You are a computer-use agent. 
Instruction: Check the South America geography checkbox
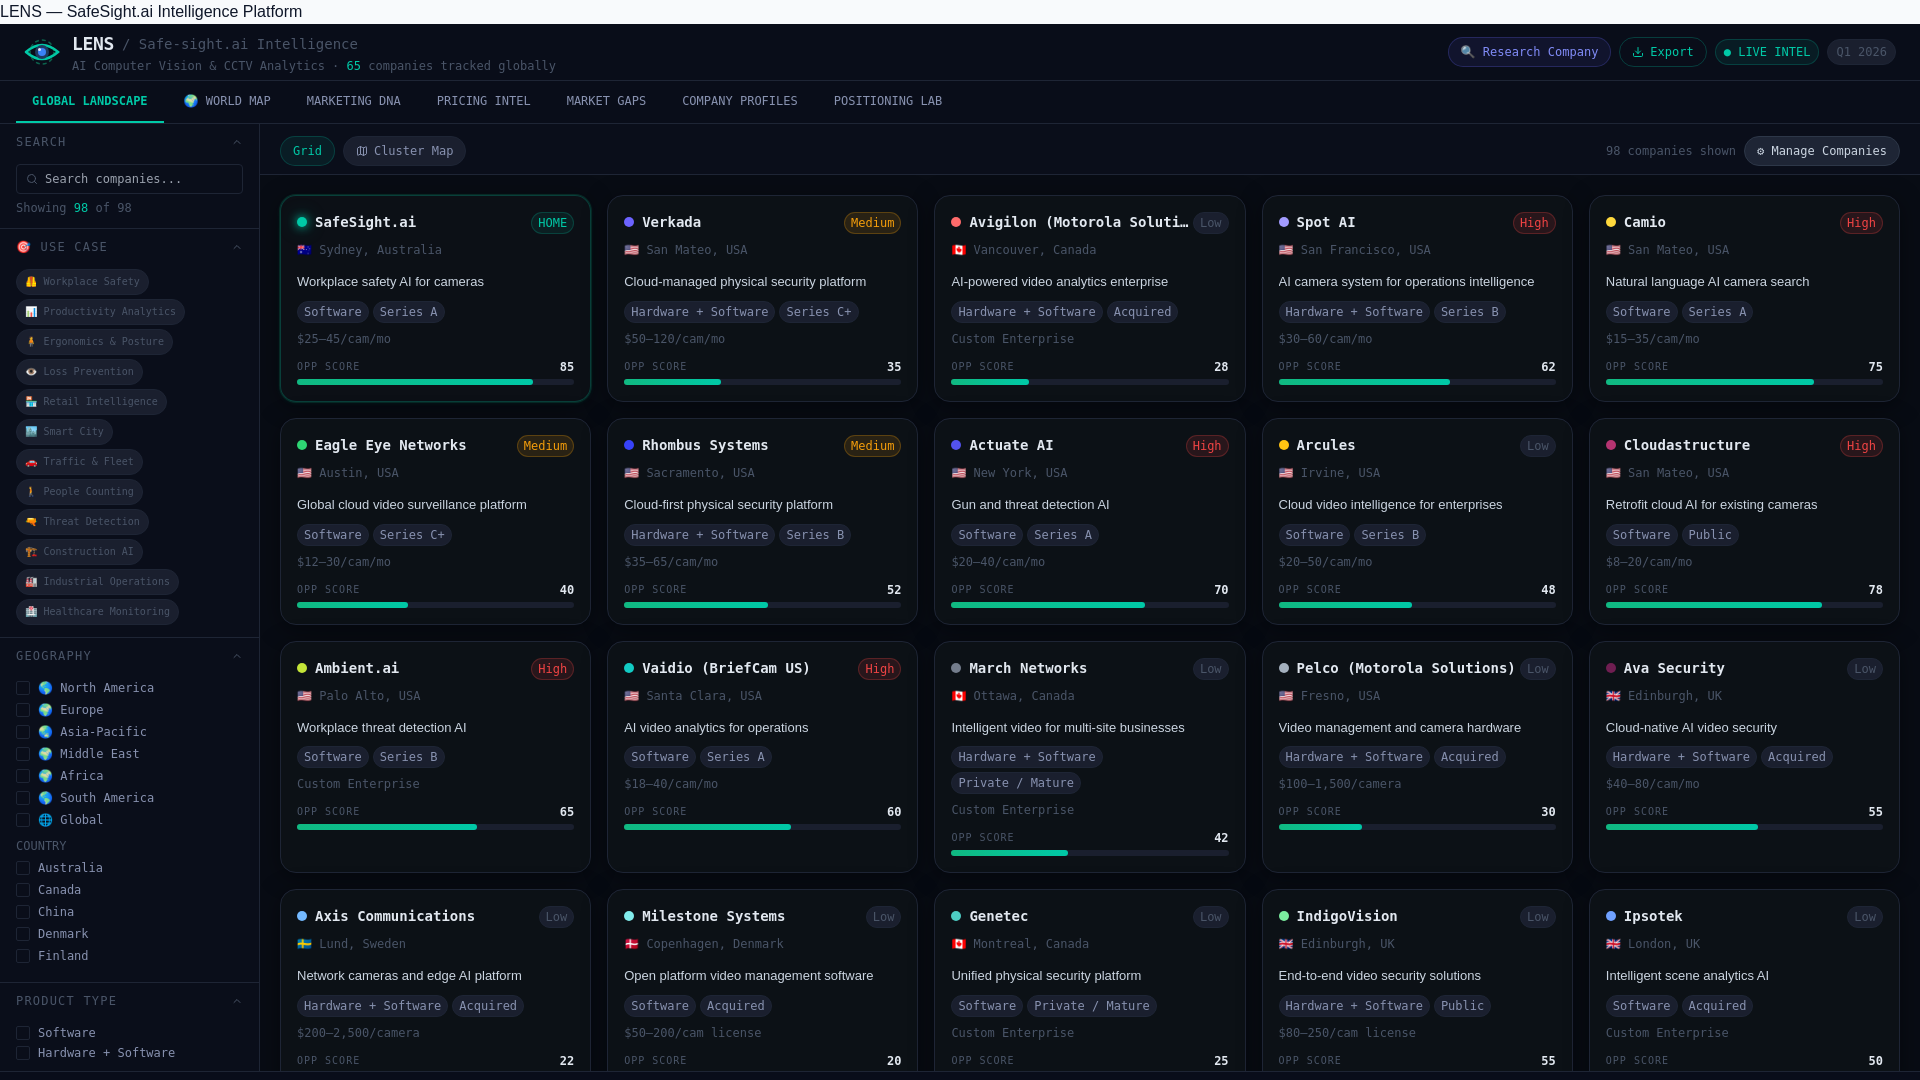[23, 798]
